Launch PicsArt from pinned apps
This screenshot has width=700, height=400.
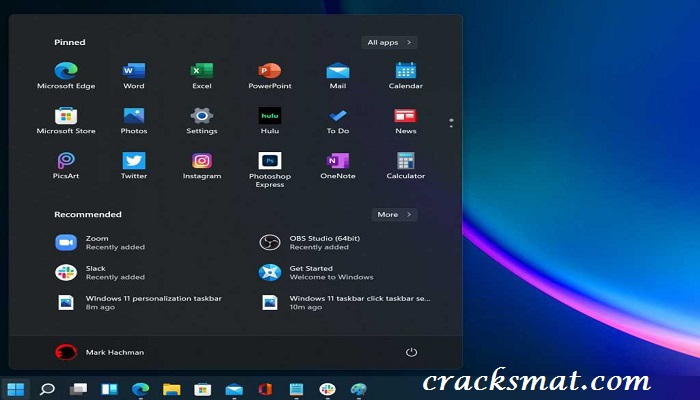tap(66, 166)
